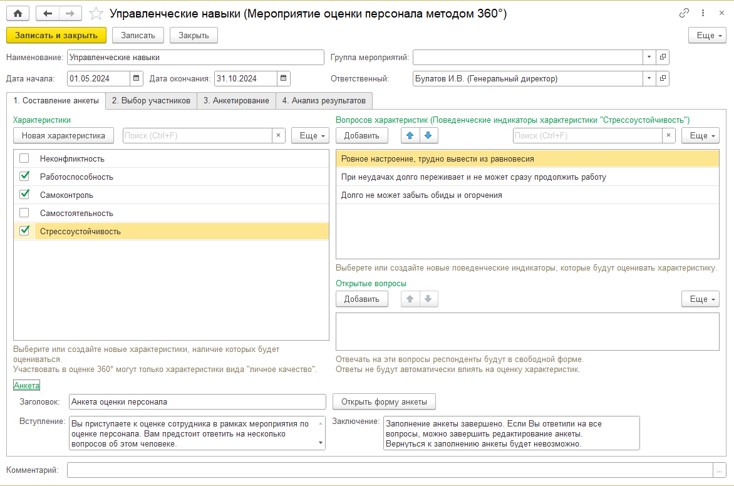This screenshot has width=734, height=486.
Task: Open calendar picker for Дата начала
Action: coord(136,78)
